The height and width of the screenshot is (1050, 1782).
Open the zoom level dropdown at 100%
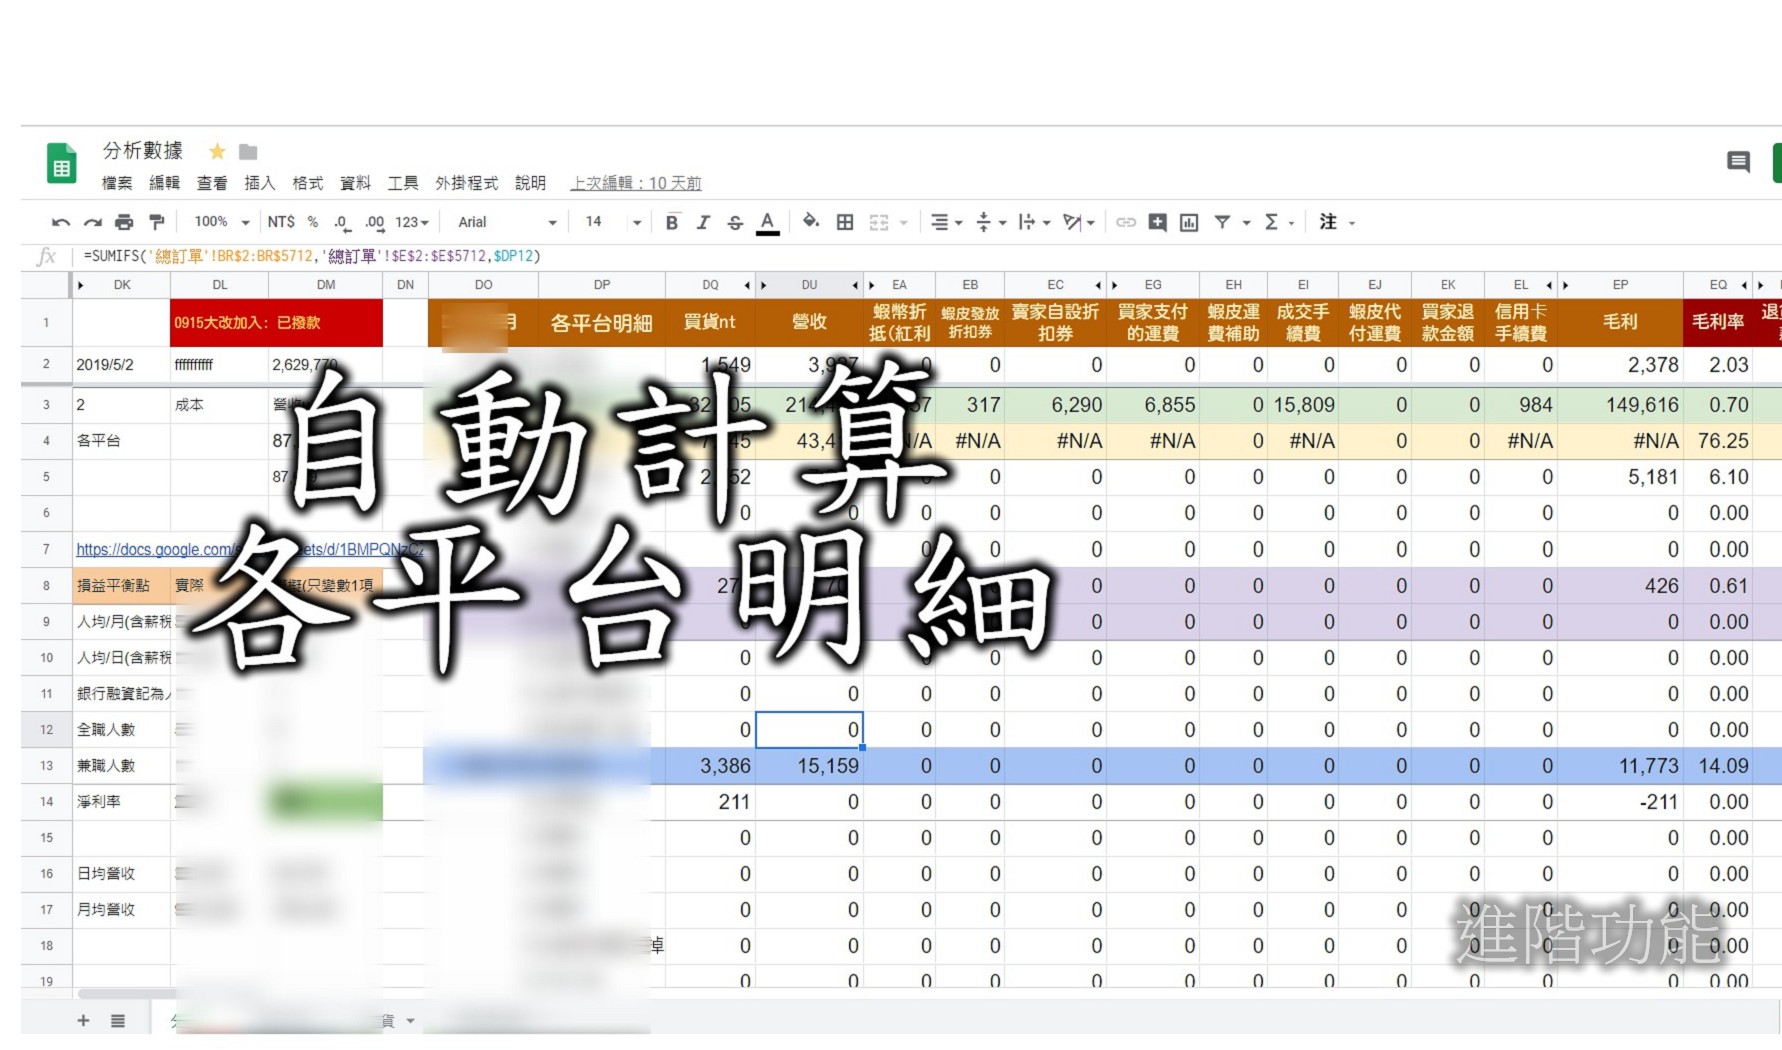(213, 222)
